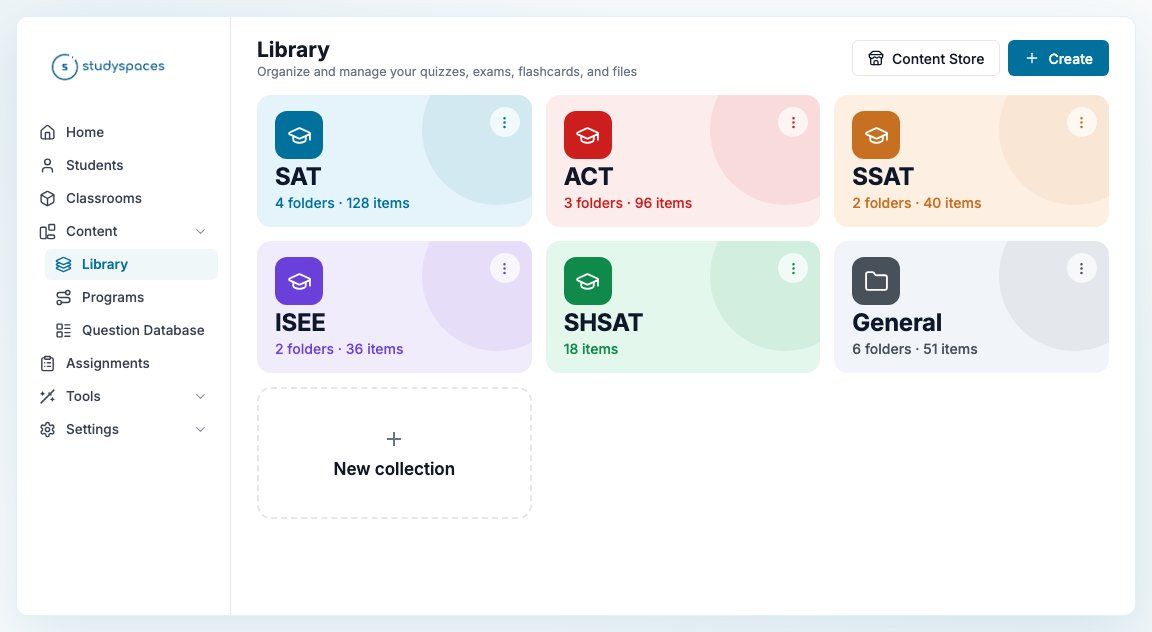Screen dimensions: 1152x632
Task: Click the Content section icon
Action: coord(48,231)
